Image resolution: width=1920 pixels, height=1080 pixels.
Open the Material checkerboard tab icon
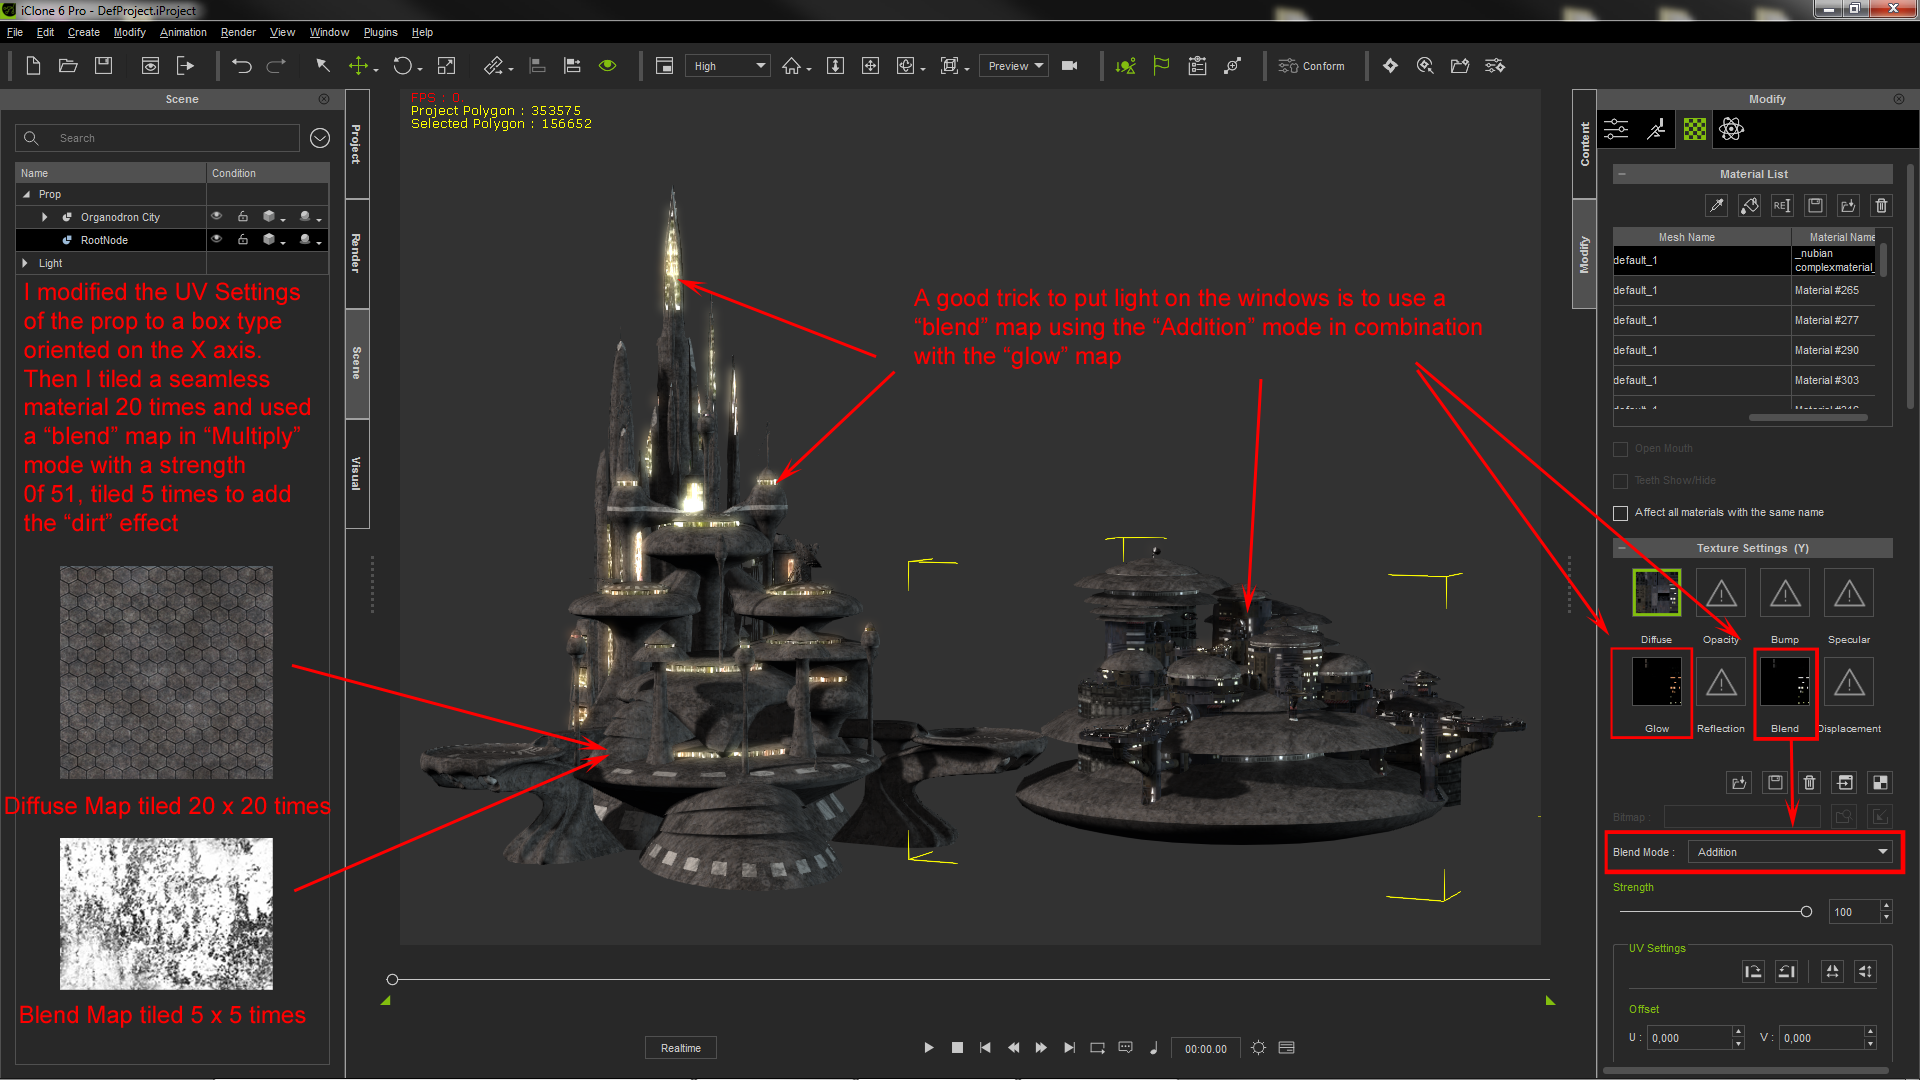tap(1694, 129)
